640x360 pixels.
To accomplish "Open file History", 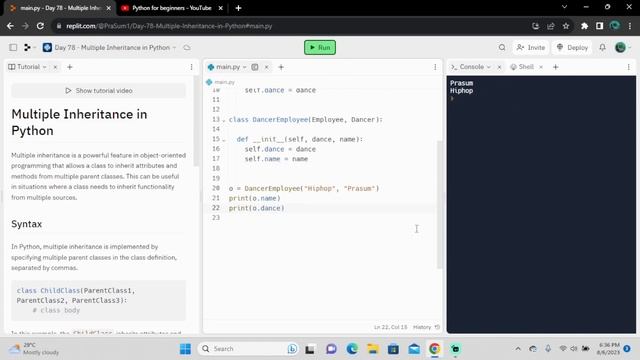I will pos(426,327).
